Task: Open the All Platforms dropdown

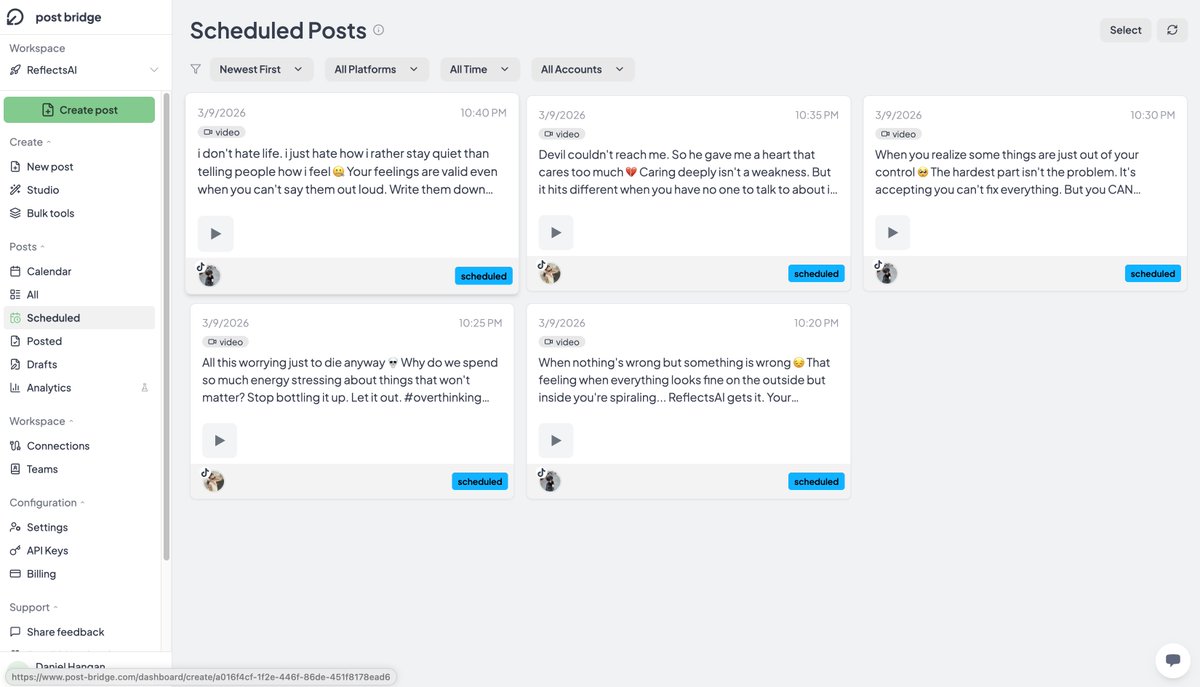Action: coord(377,69)
